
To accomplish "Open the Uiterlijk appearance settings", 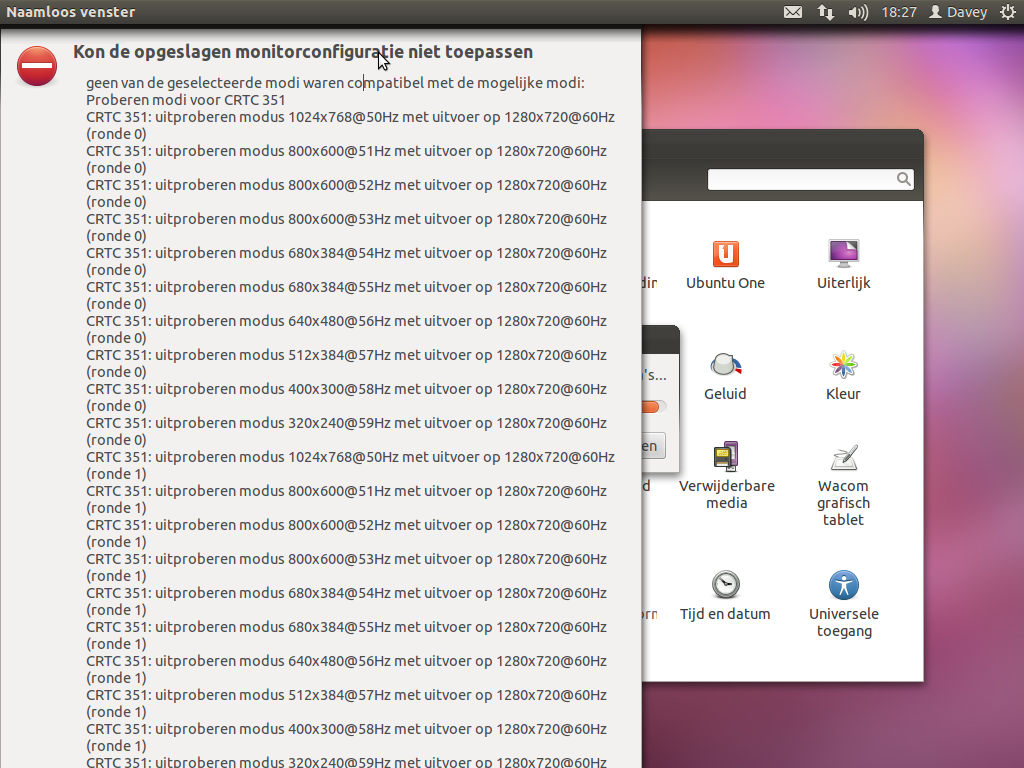I will pos(843,264).
